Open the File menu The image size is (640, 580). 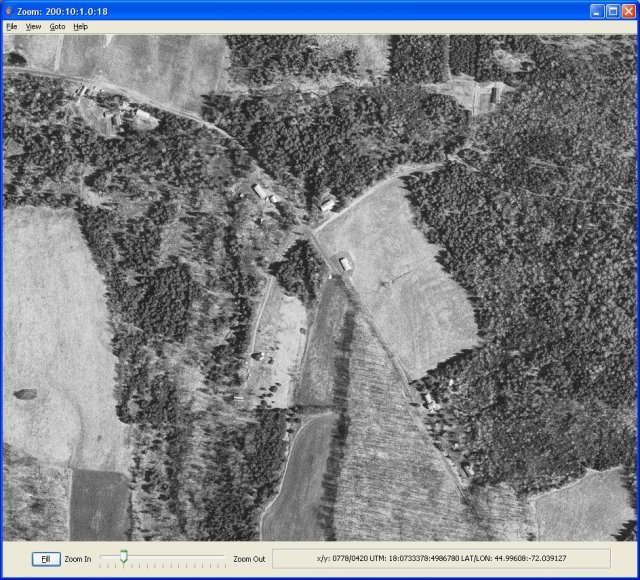[x=11, y=26]
